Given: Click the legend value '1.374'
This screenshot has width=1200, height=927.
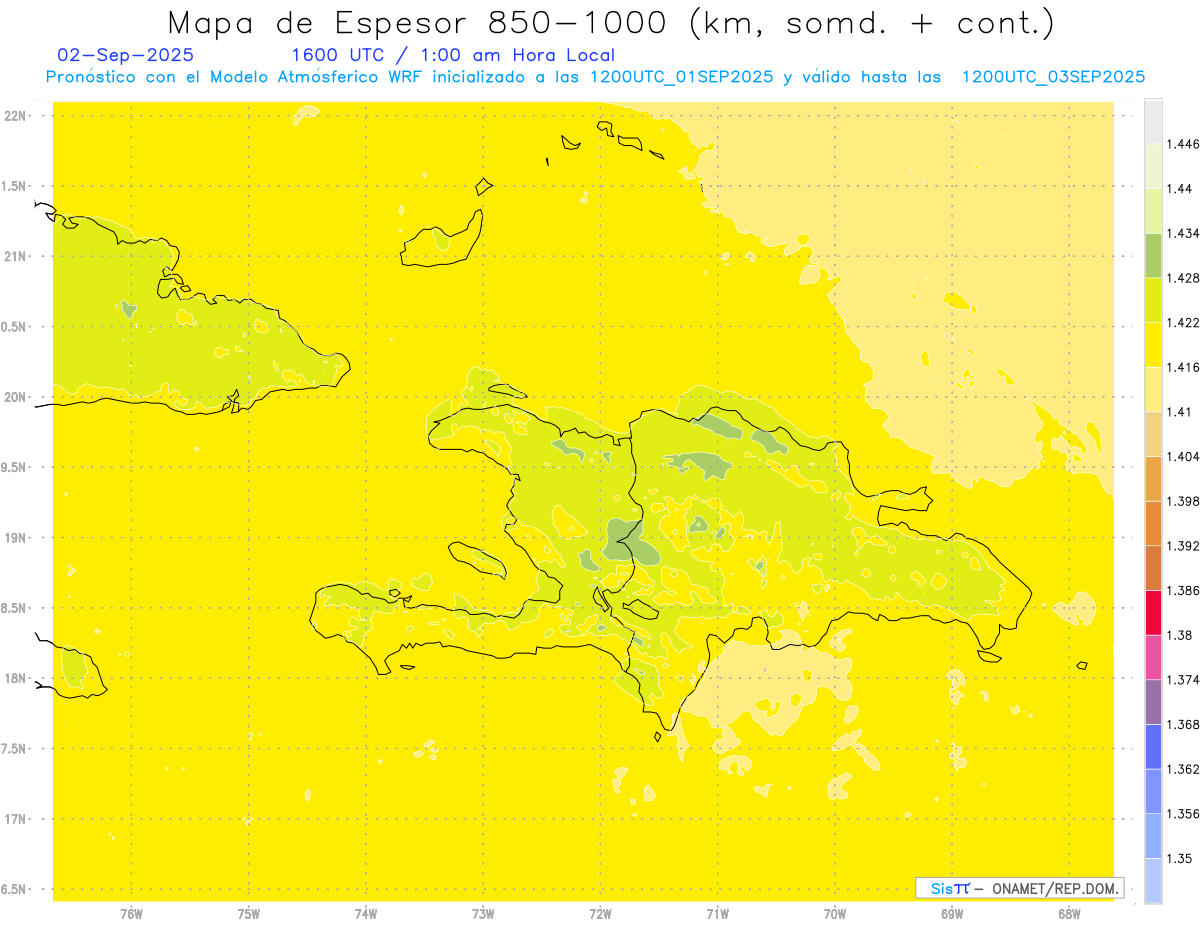Looking at the screenshot, I should click(1183, 680).
